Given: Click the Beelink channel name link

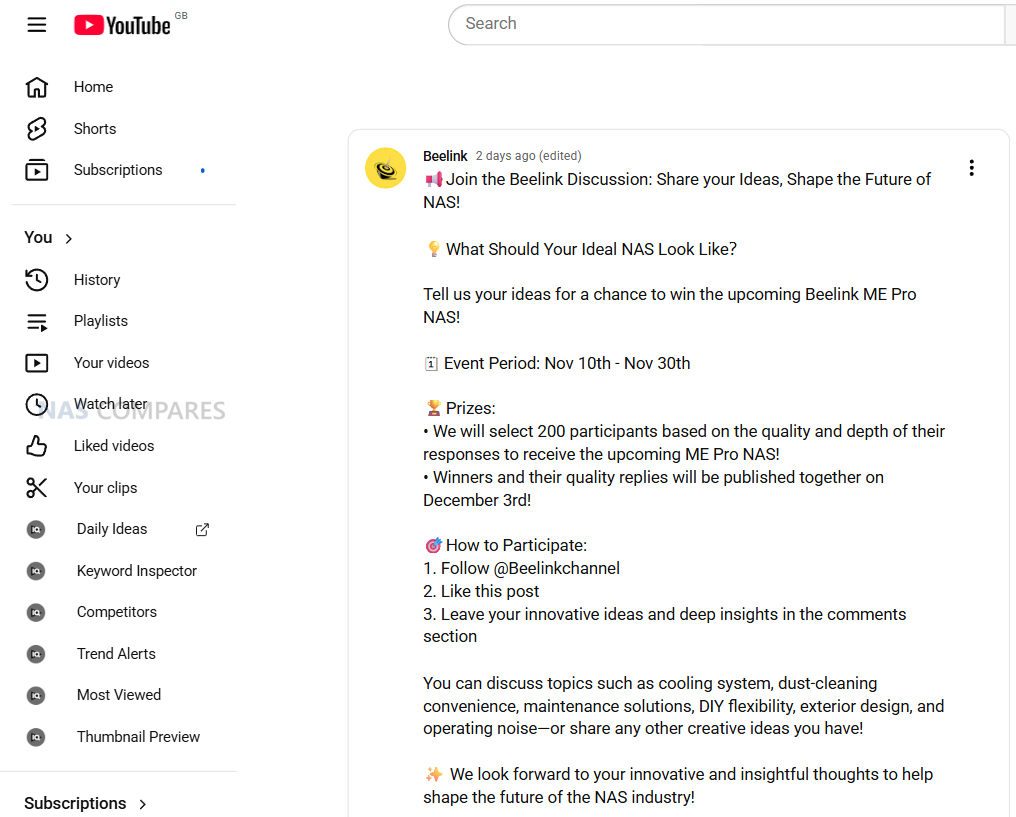Looking at the screenshot, I should [445, 156].
